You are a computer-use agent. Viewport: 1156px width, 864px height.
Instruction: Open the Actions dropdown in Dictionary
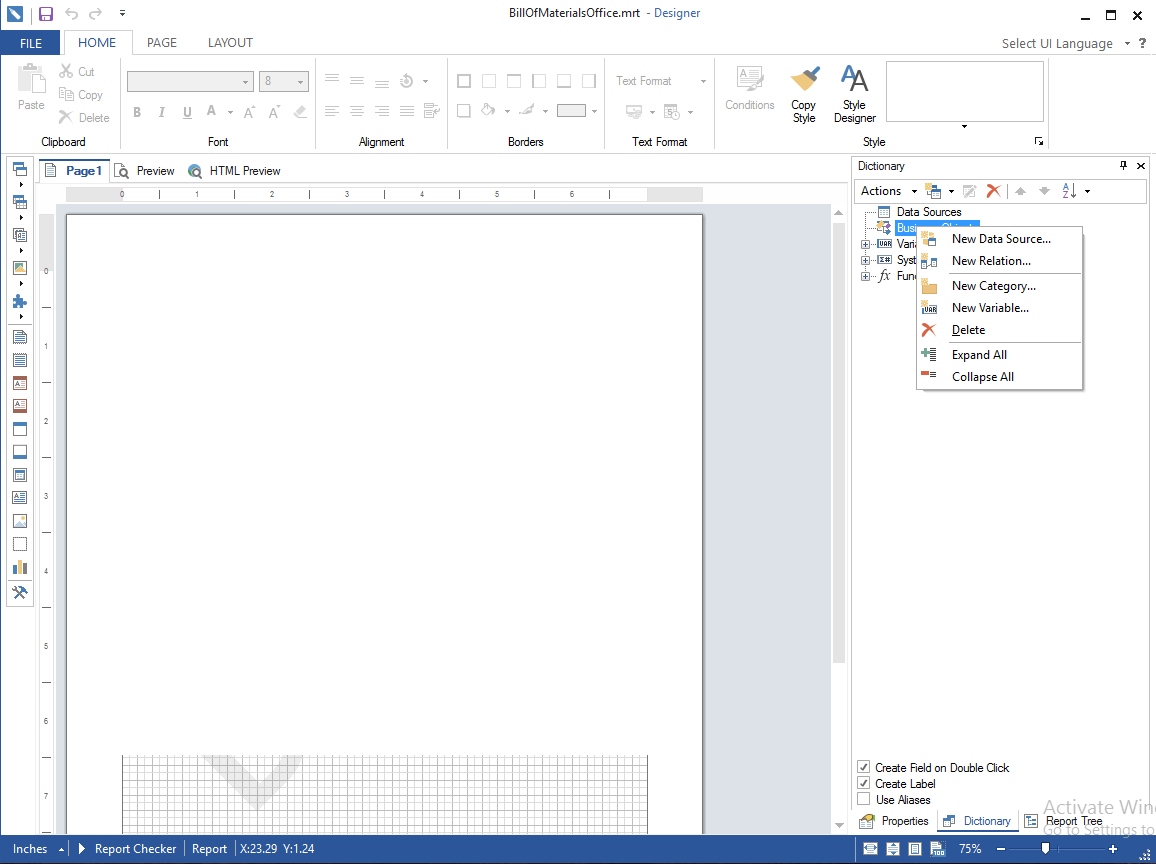point(888,191)
